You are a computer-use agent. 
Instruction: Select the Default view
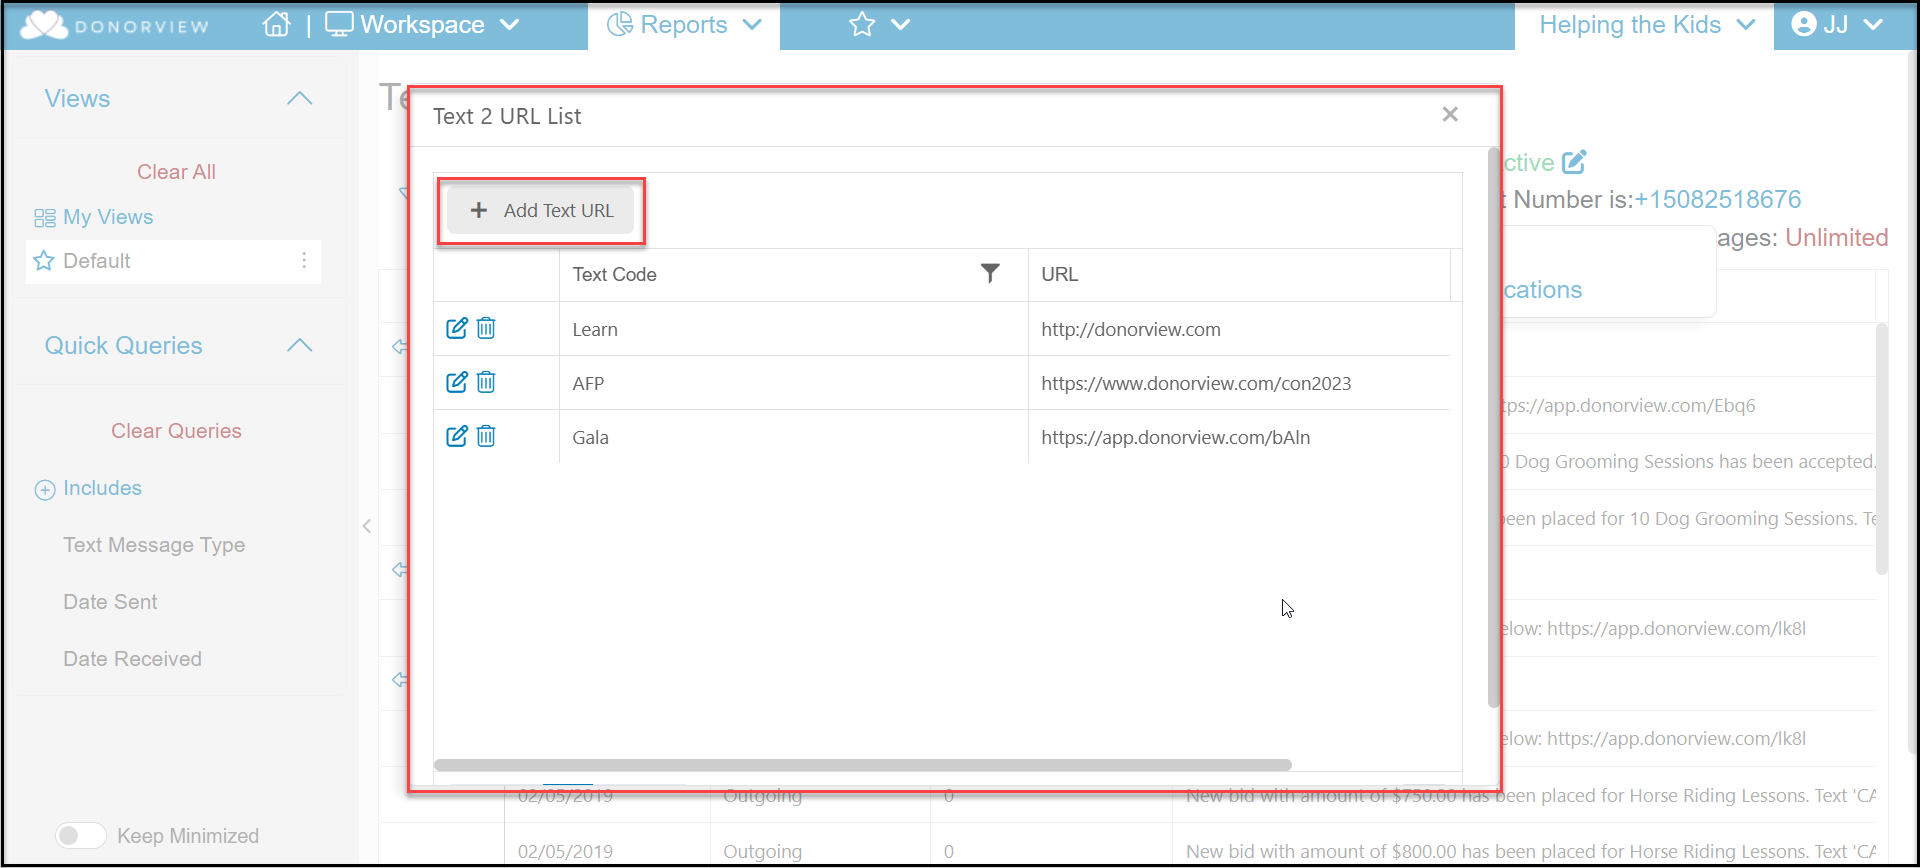click(173, 261)
